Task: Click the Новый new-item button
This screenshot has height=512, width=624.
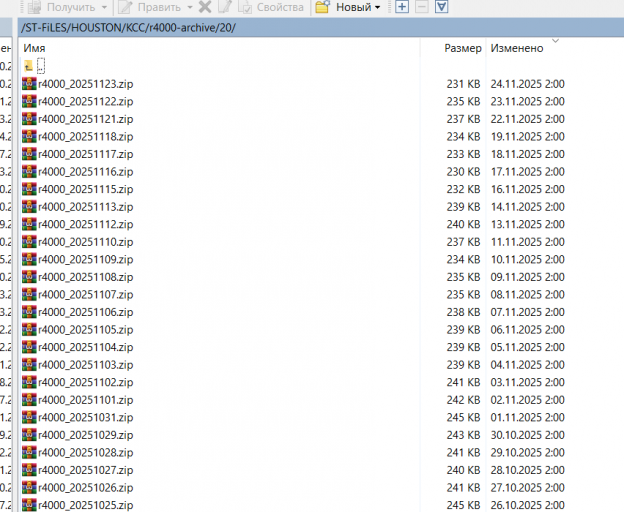Action: (x=343, y=7)
